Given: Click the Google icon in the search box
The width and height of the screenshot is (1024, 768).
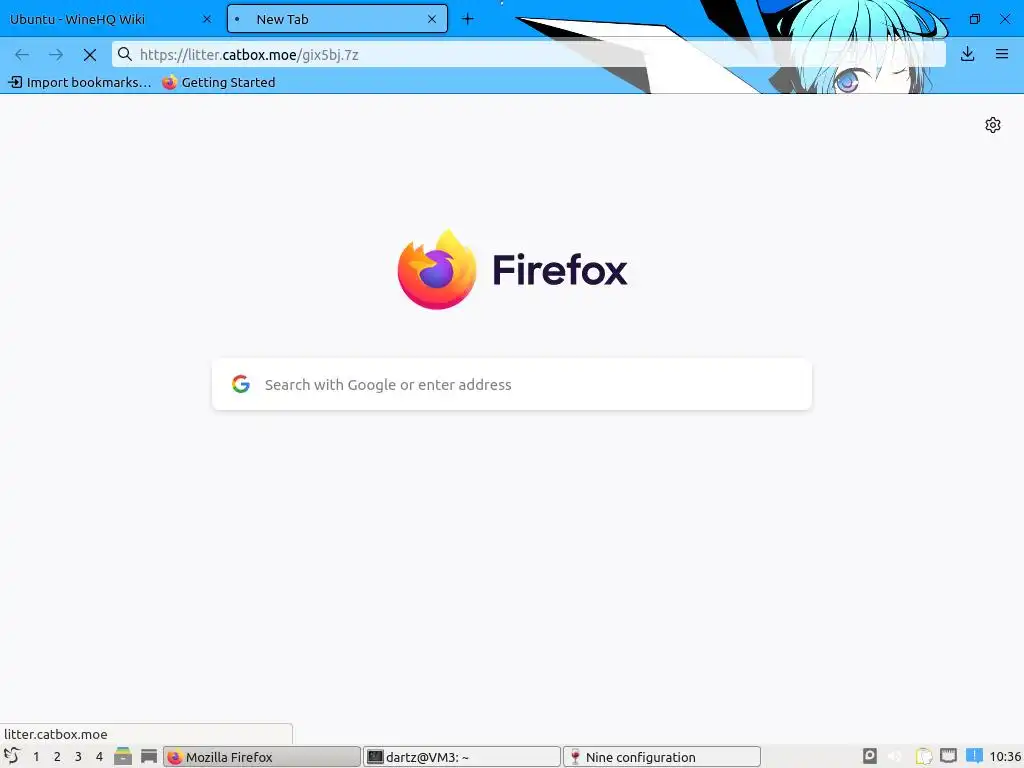Looking at the screenshot, I should [x=241, y=384].
